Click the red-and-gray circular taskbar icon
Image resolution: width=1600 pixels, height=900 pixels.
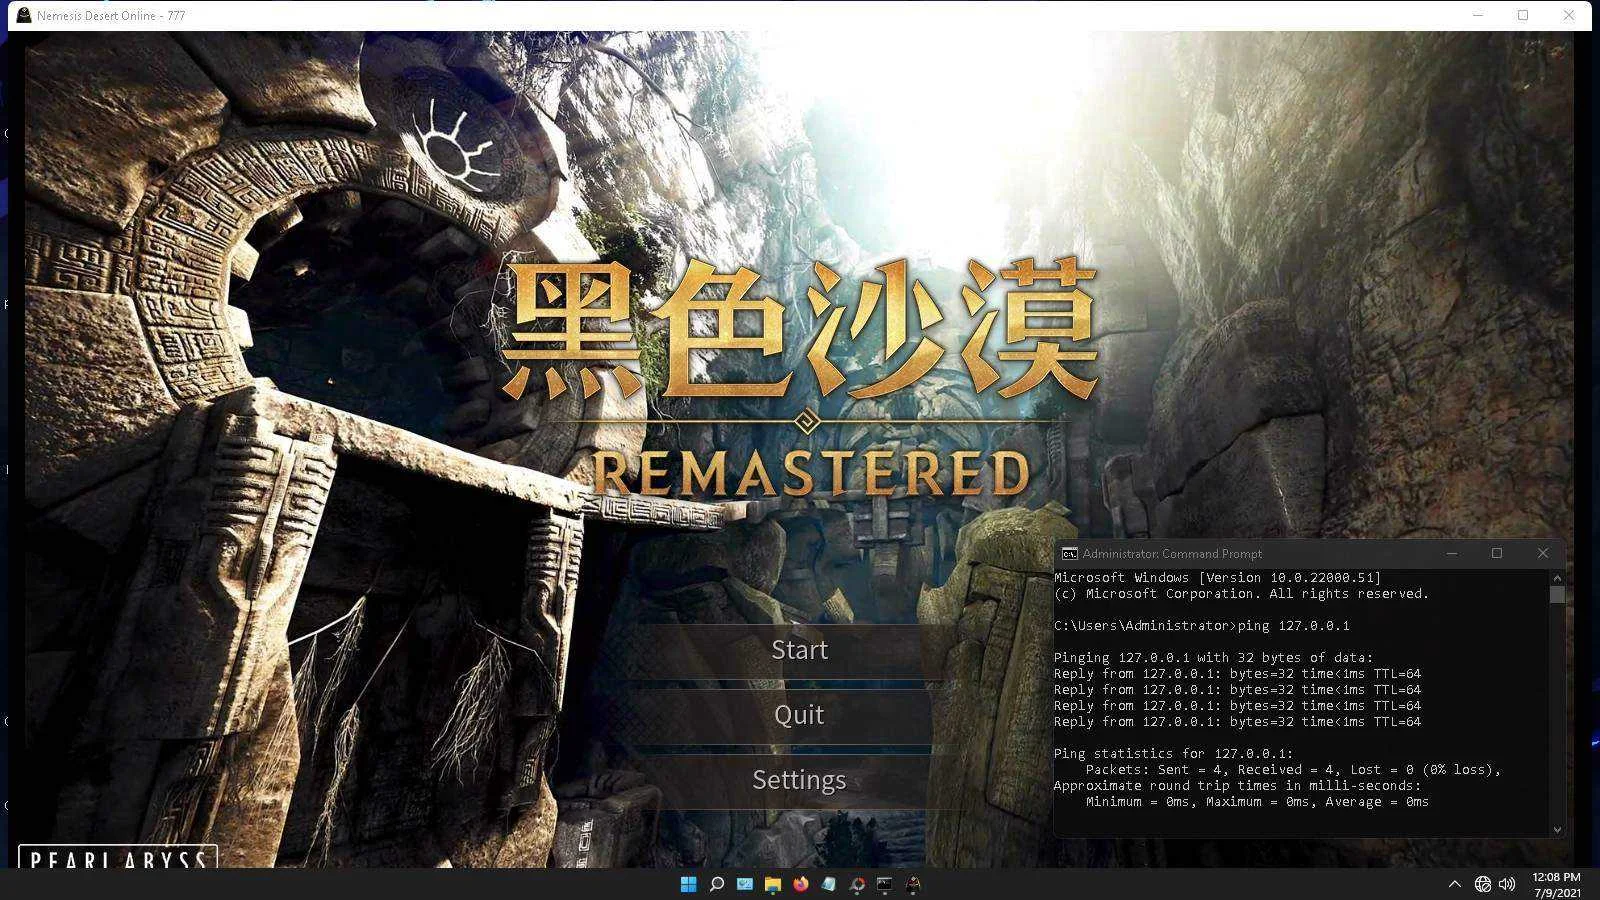[856, 884]
